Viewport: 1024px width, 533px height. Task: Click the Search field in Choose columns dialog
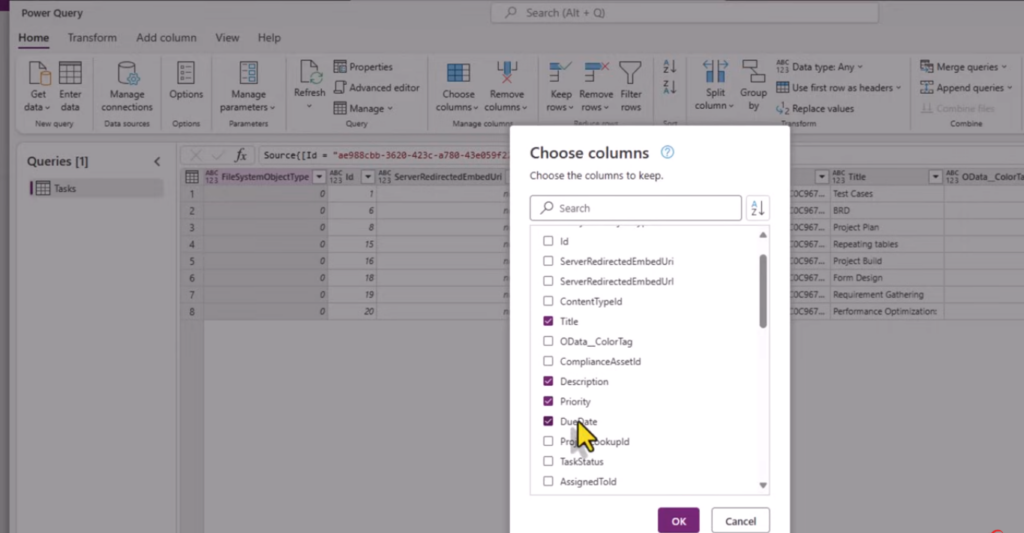635,208
